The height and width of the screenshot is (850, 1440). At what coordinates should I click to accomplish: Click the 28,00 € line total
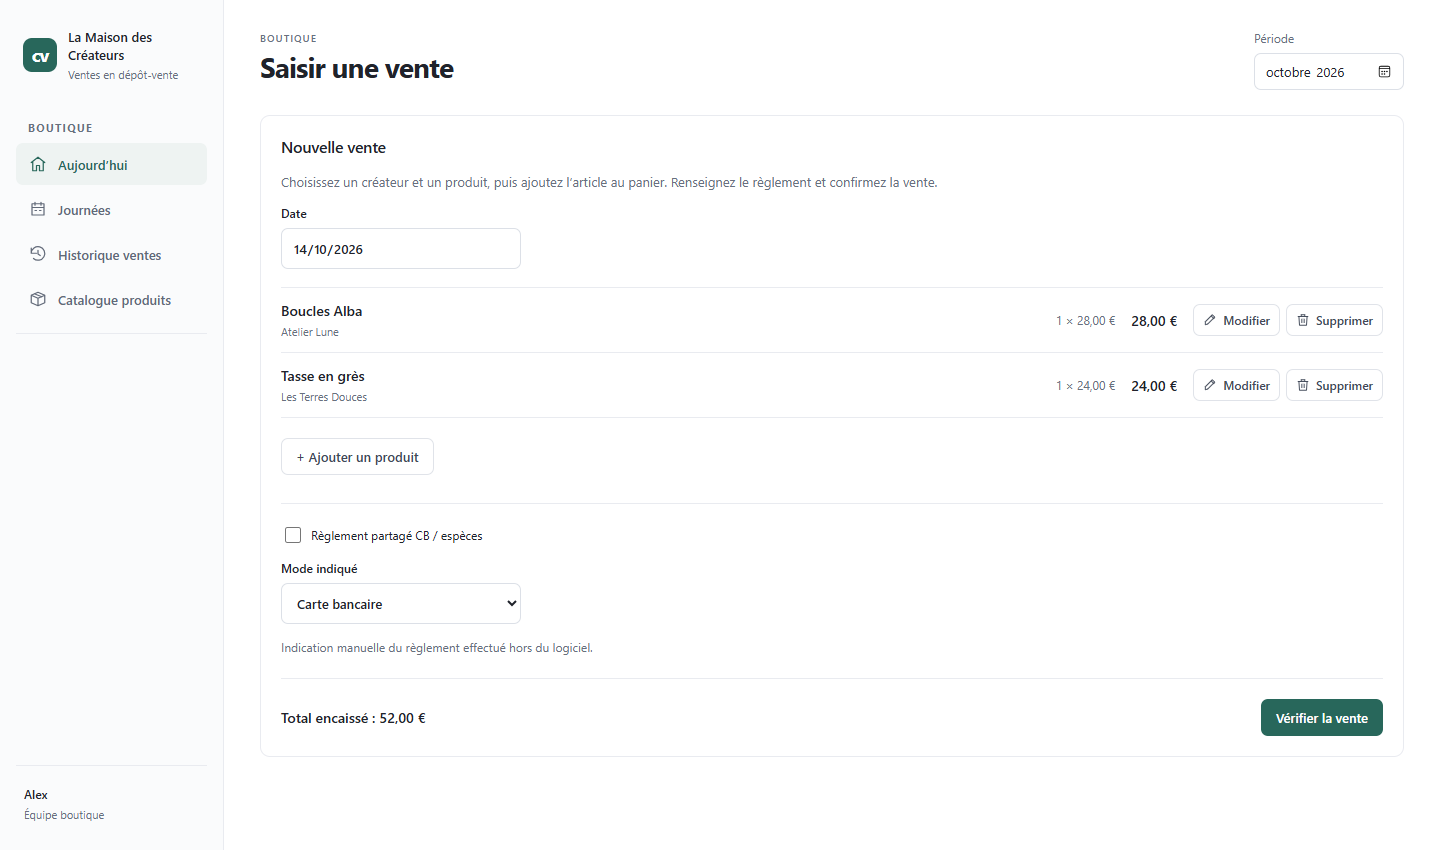tap(1154, 321)
